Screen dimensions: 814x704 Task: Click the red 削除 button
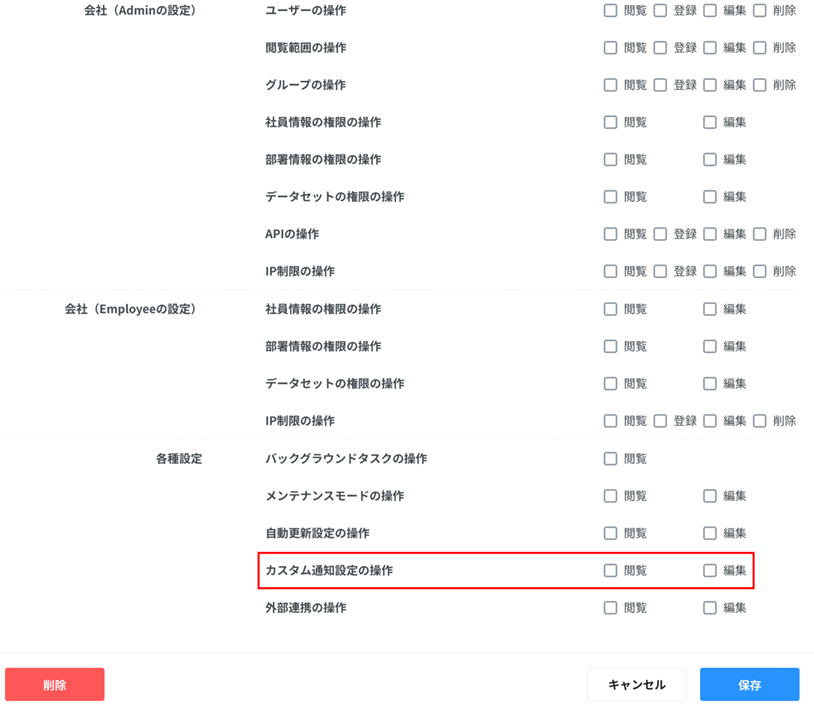[55, 685]
